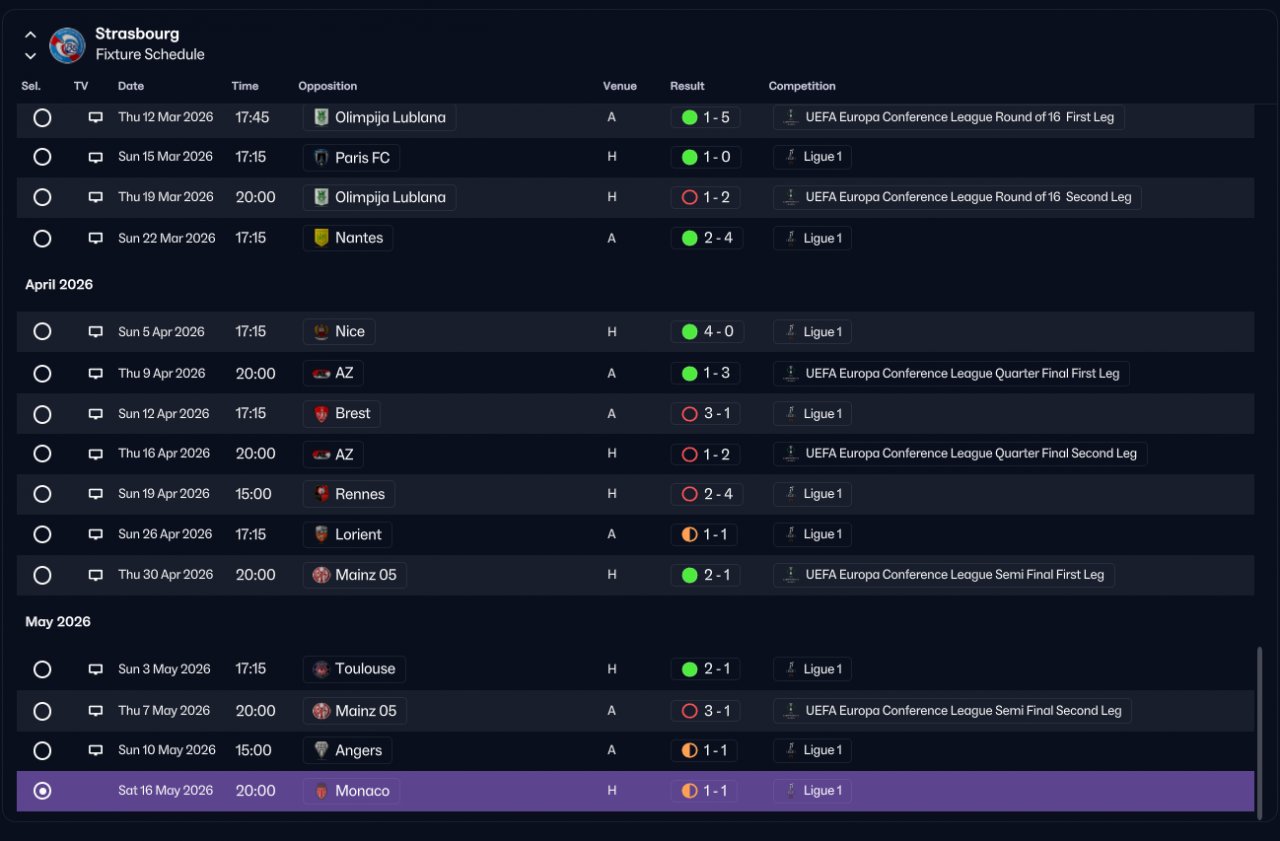Click the up chevron beside Strasbourg
The height and width of the screenshot is (841, 1280).
[31, 35]
